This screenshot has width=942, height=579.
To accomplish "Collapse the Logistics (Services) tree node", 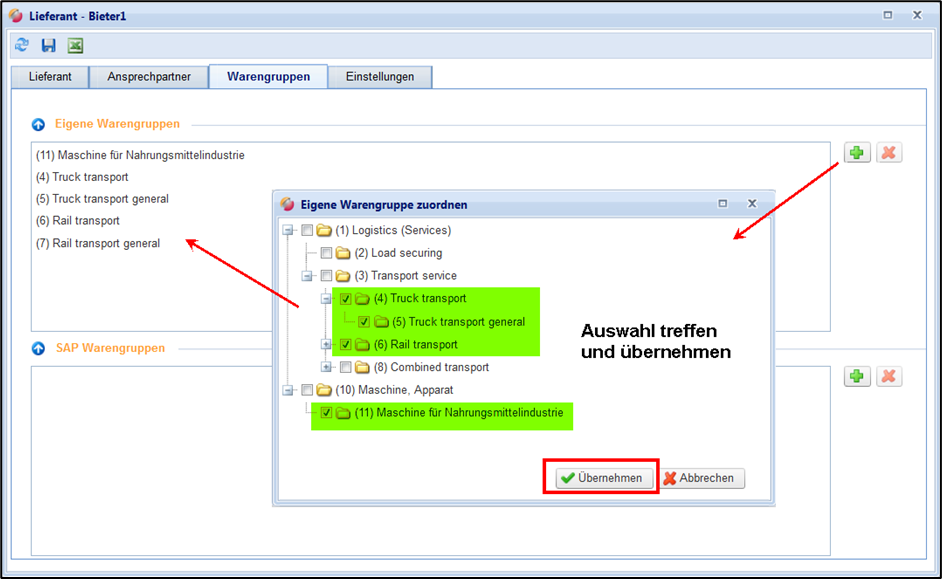I will pyautogui.click(x=288, y=231).
